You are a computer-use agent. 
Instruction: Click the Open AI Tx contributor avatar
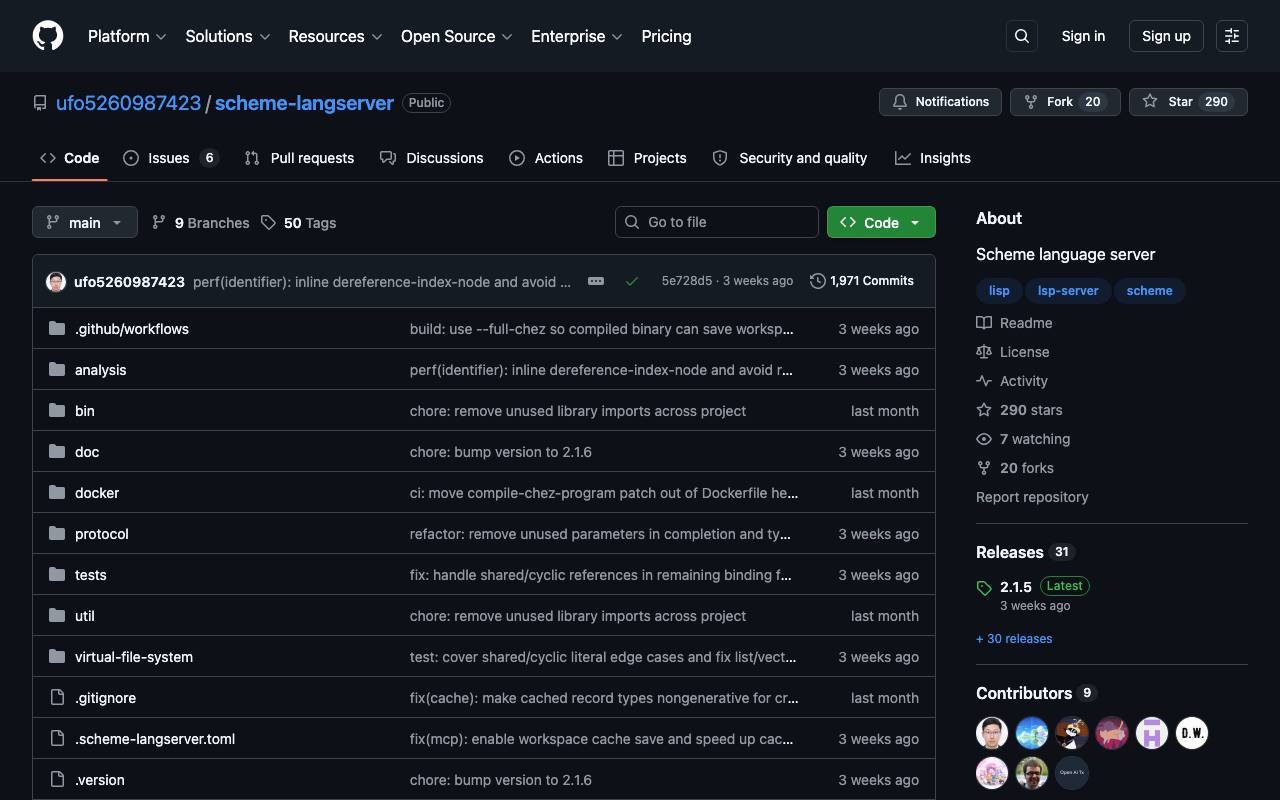tap(1072, 773)
